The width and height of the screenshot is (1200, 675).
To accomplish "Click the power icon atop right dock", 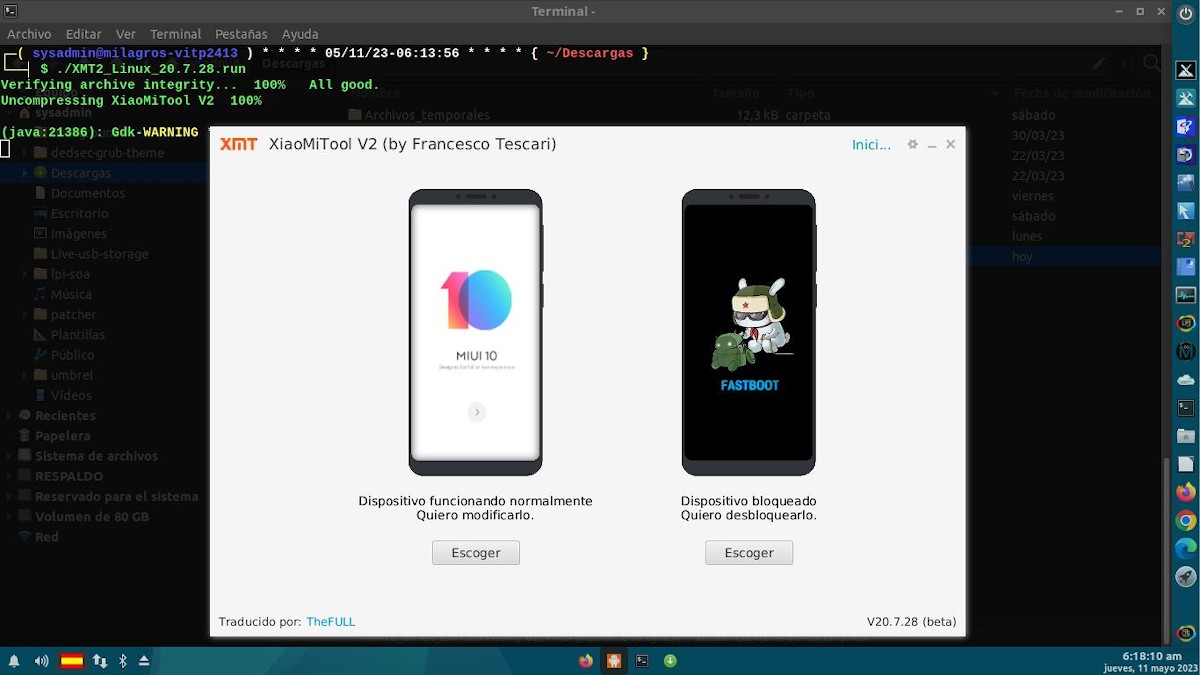I will pos(1186,12).
